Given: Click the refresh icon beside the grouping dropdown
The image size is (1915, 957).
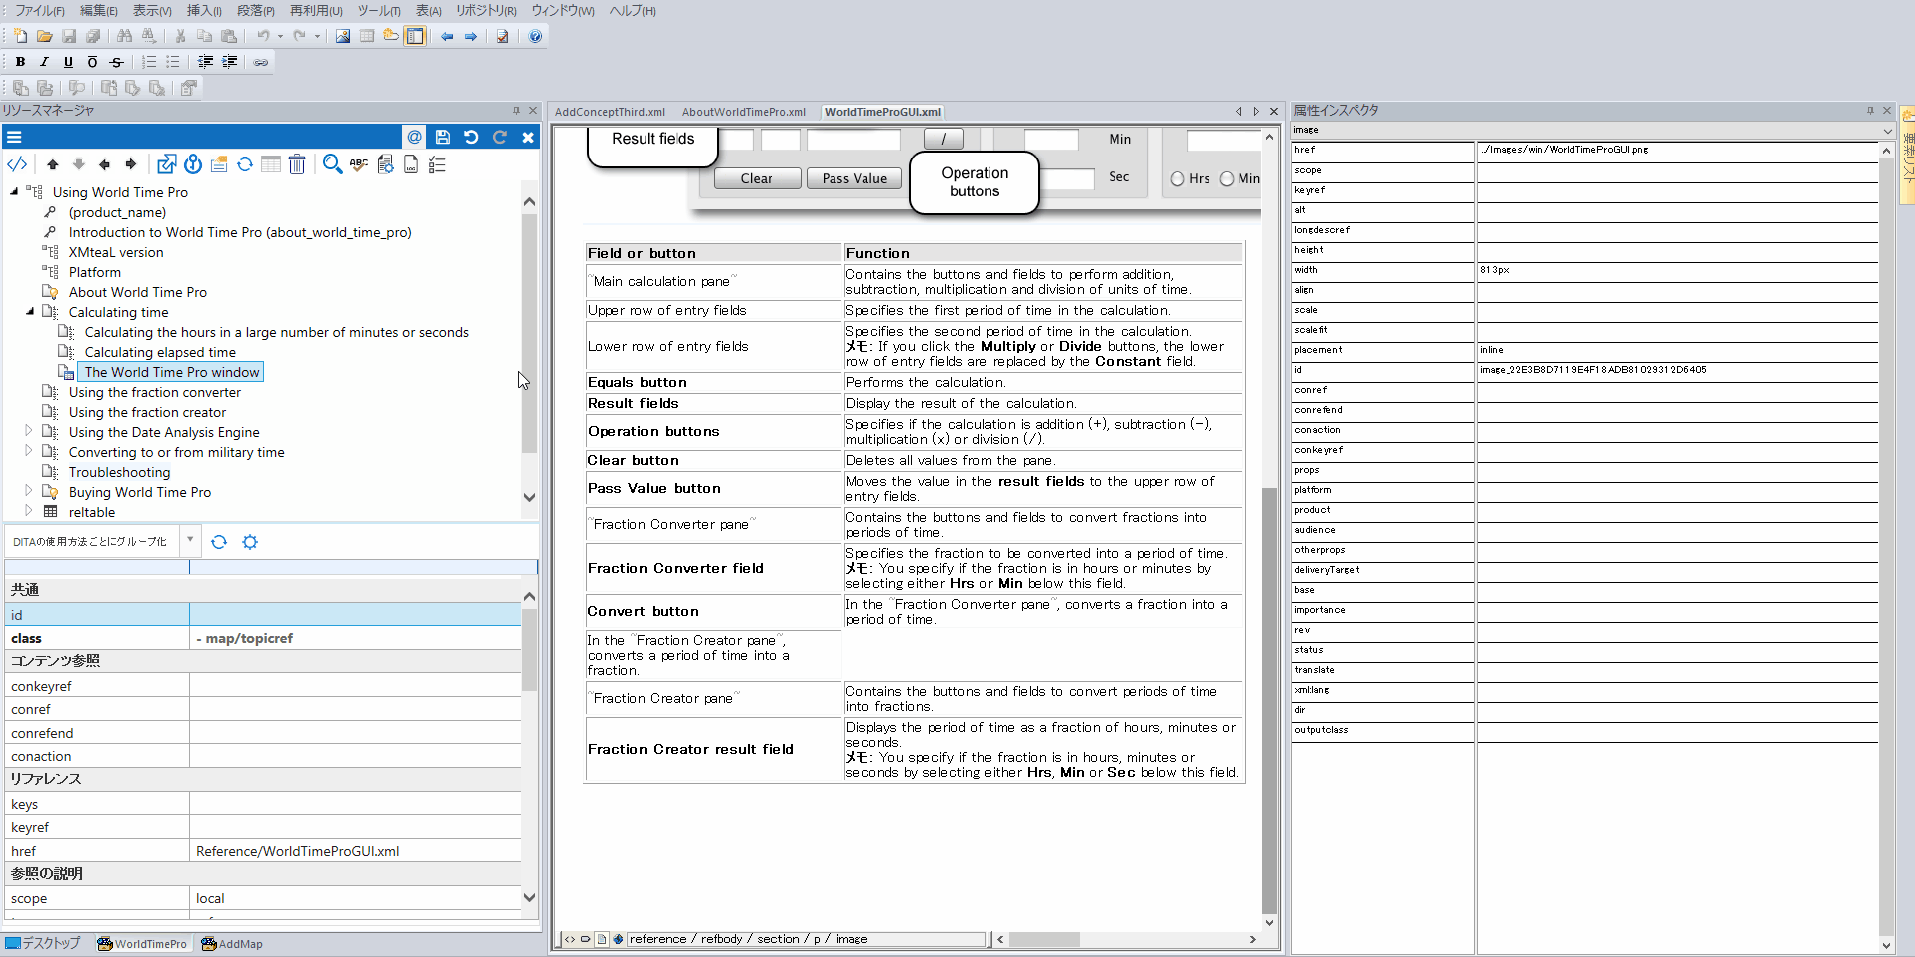Looking at the screenshot, I should [x=219, y=542].
